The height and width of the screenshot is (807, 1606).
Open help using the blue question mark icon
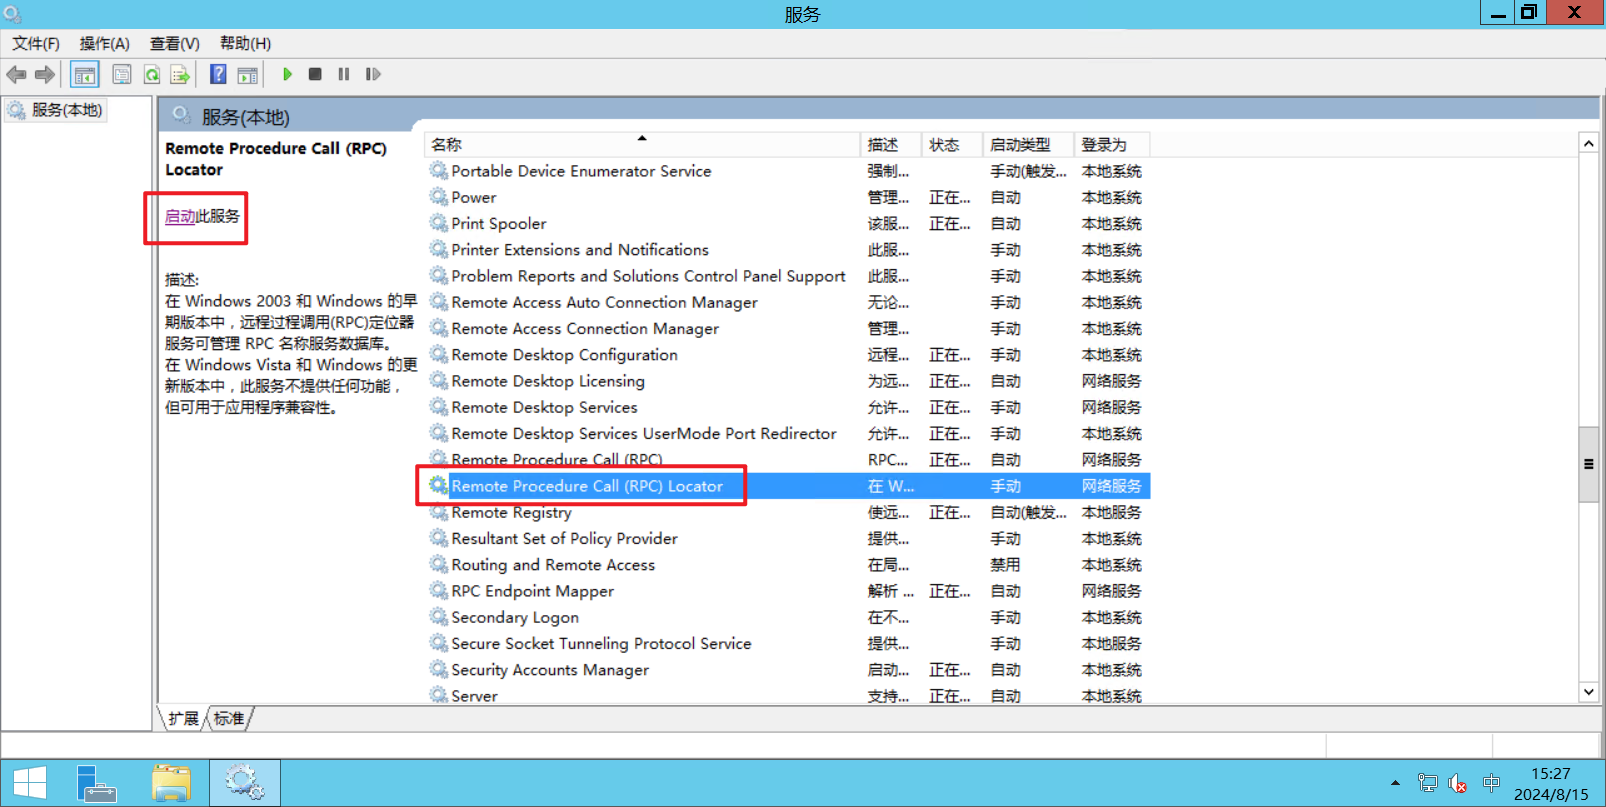[x=218, y=74]
